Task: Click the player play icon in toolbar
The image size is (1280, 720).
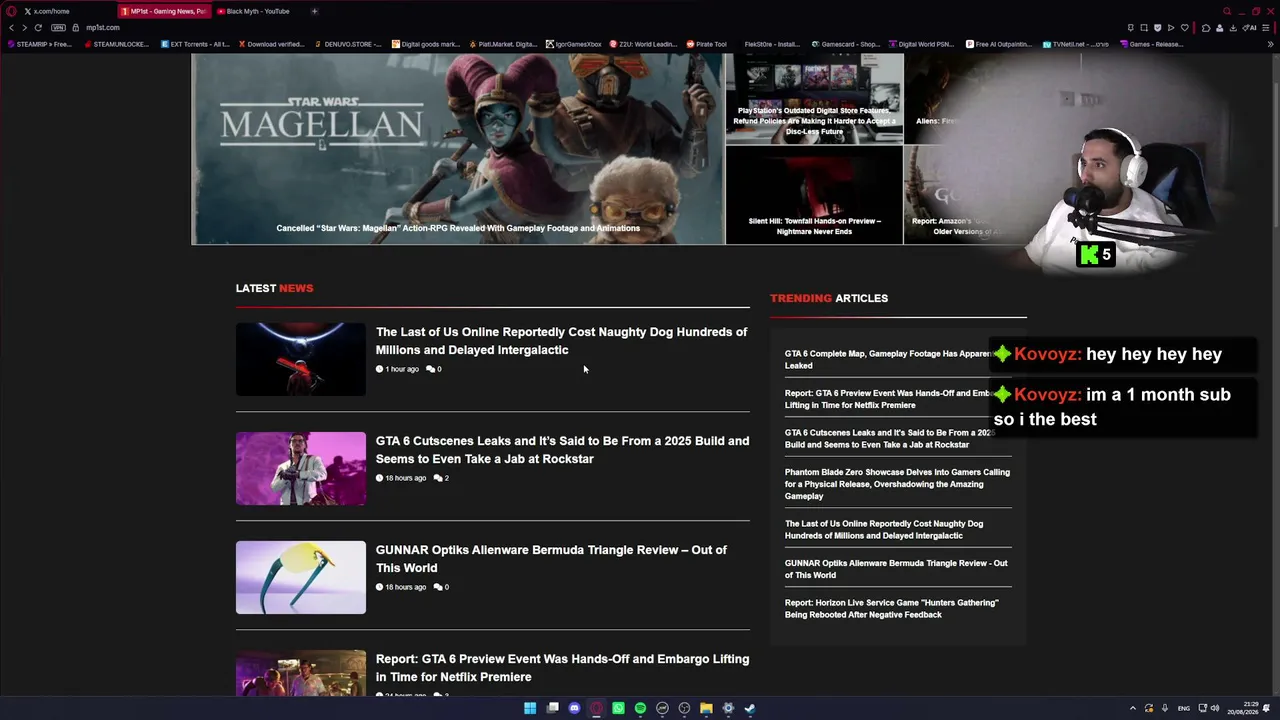Action: pos(1171,28)
